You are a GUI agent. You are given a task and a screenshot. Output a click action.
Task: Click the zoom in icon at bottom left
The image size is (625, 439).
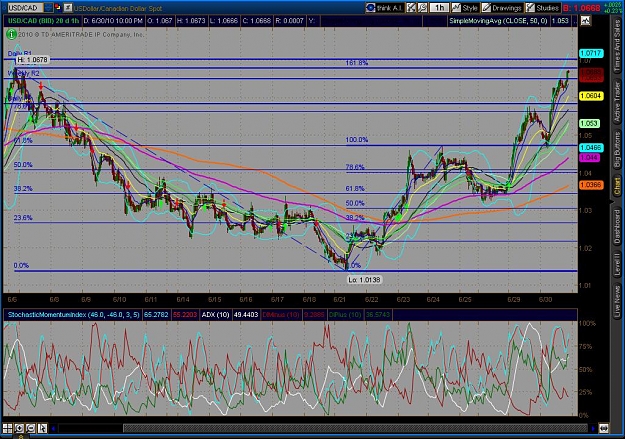click(x=19, y=428)
